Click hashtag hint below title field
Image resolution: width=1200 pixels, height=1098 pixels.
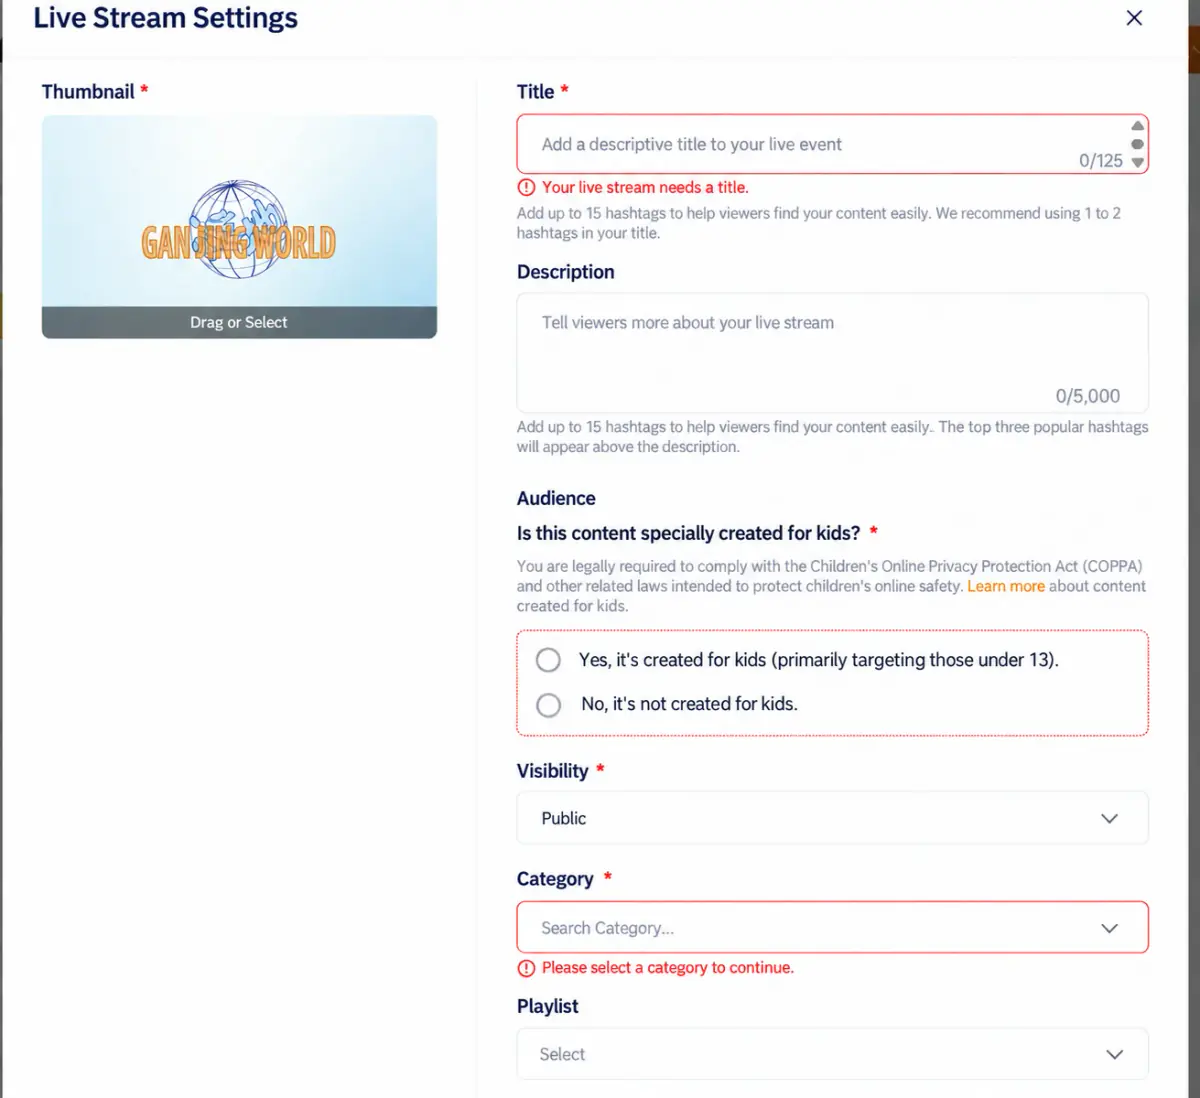point(819,223)
